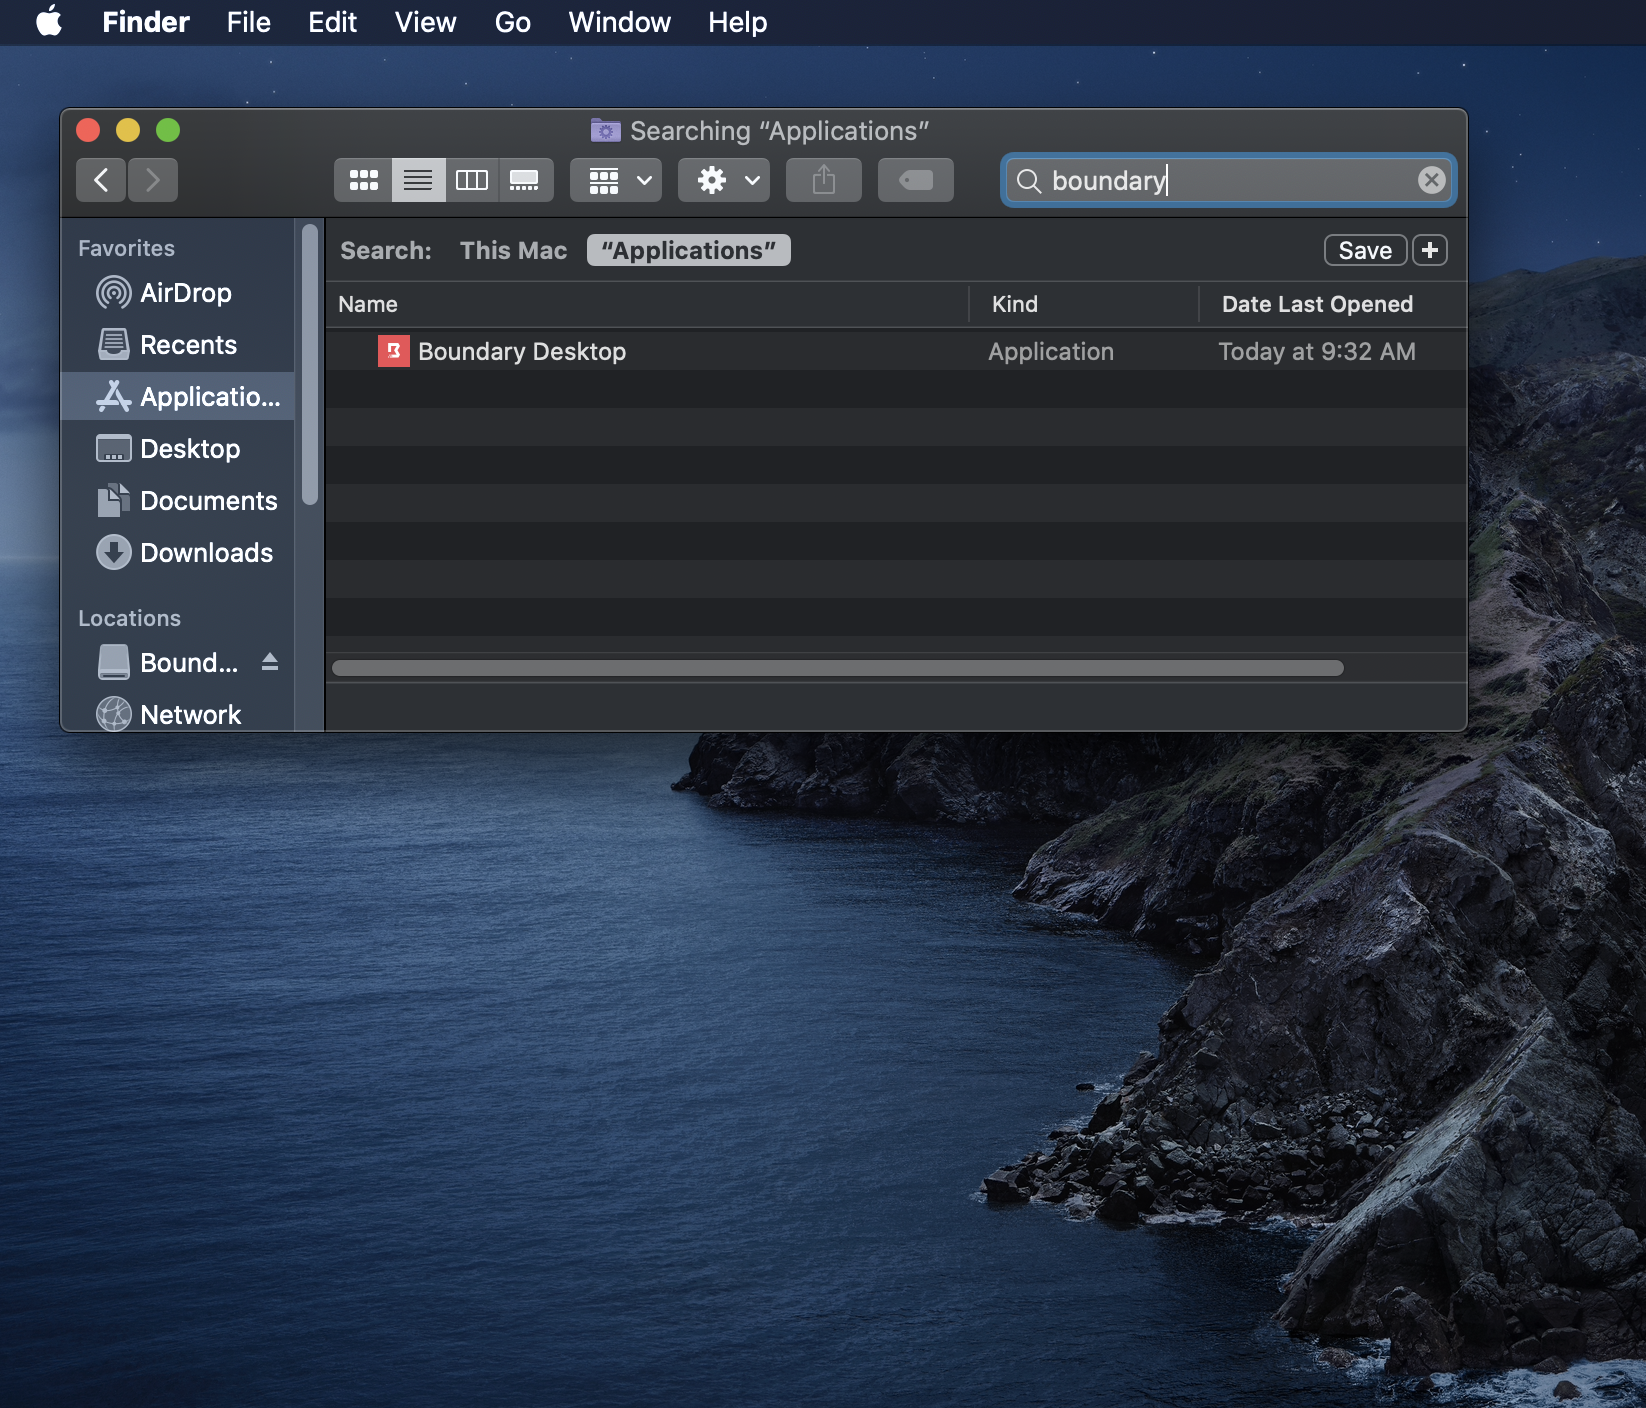Click the Locations section header

pos(129,618)
